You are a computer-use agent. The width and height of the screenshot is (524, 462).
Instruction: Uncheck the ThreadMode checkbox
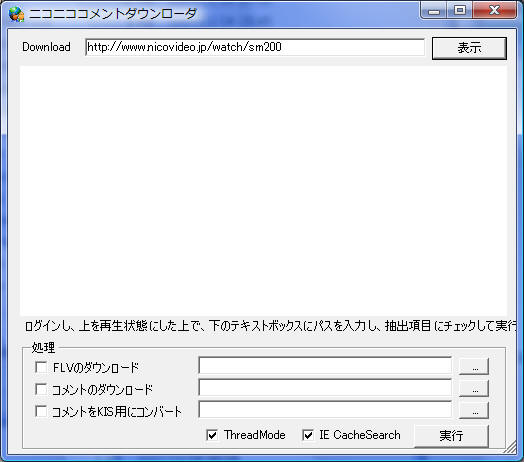(x=213, y=435)
